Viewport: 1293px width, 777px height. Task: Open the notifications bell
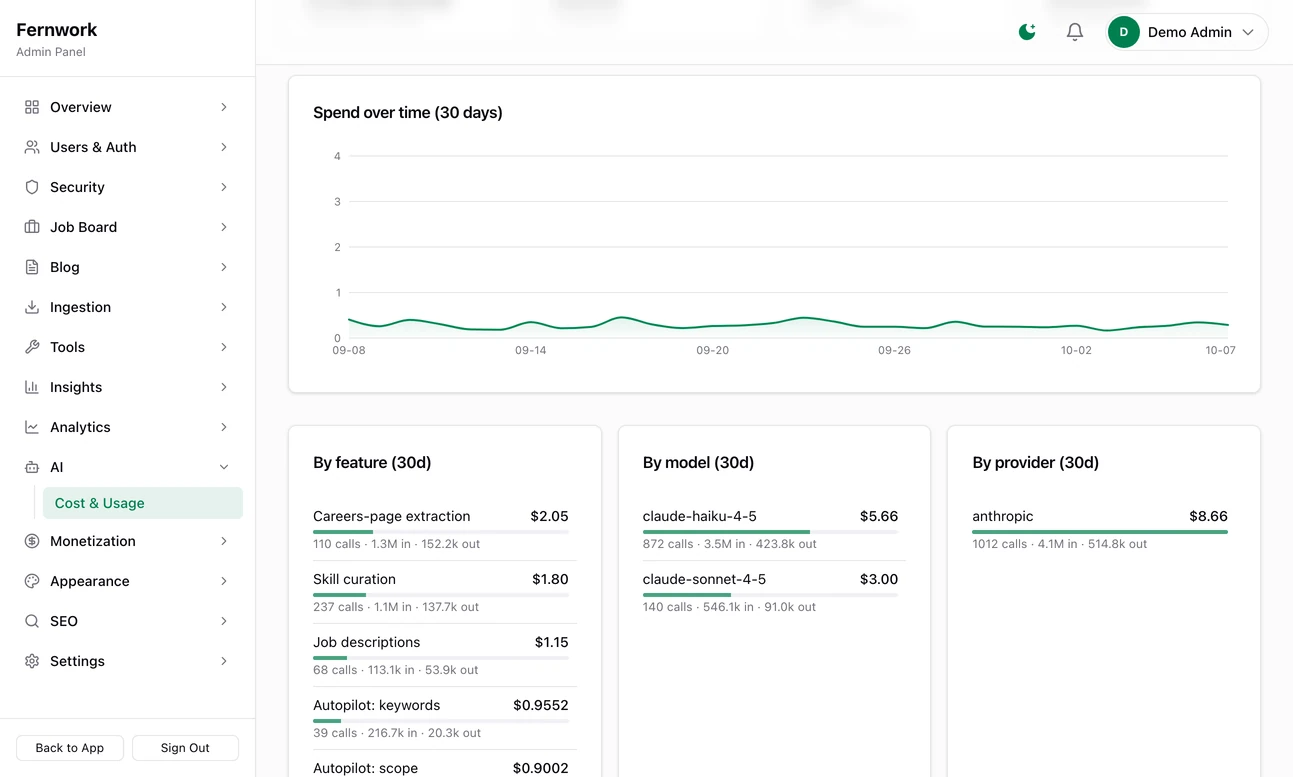1075,32
